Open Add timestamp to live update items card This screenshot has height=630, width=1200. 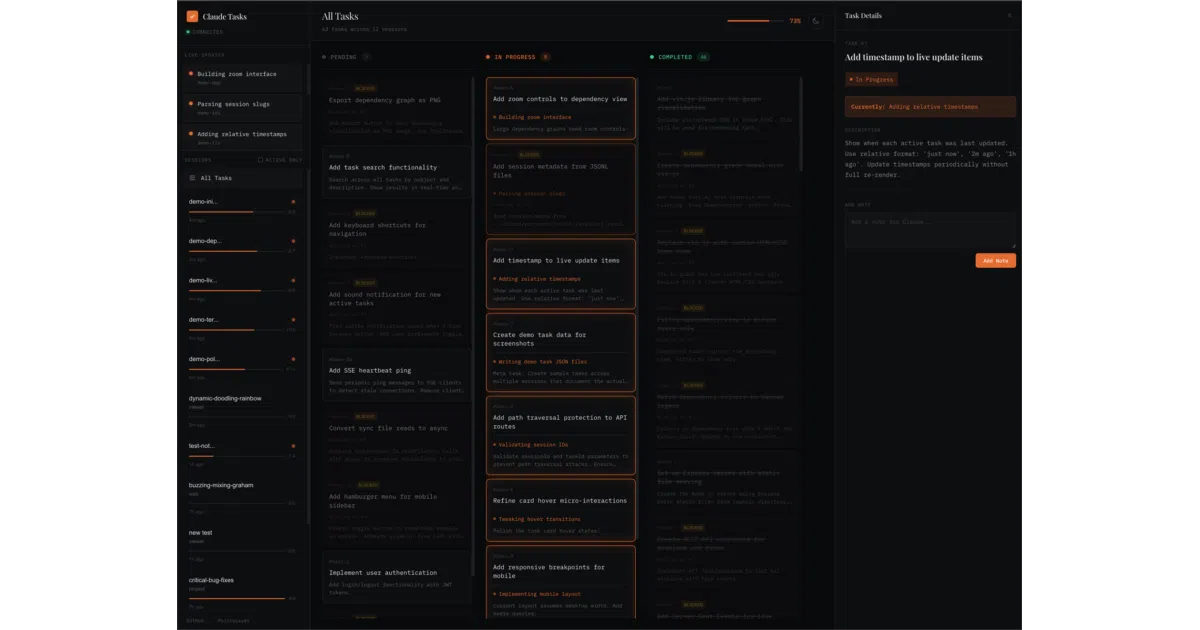(560, 272)
